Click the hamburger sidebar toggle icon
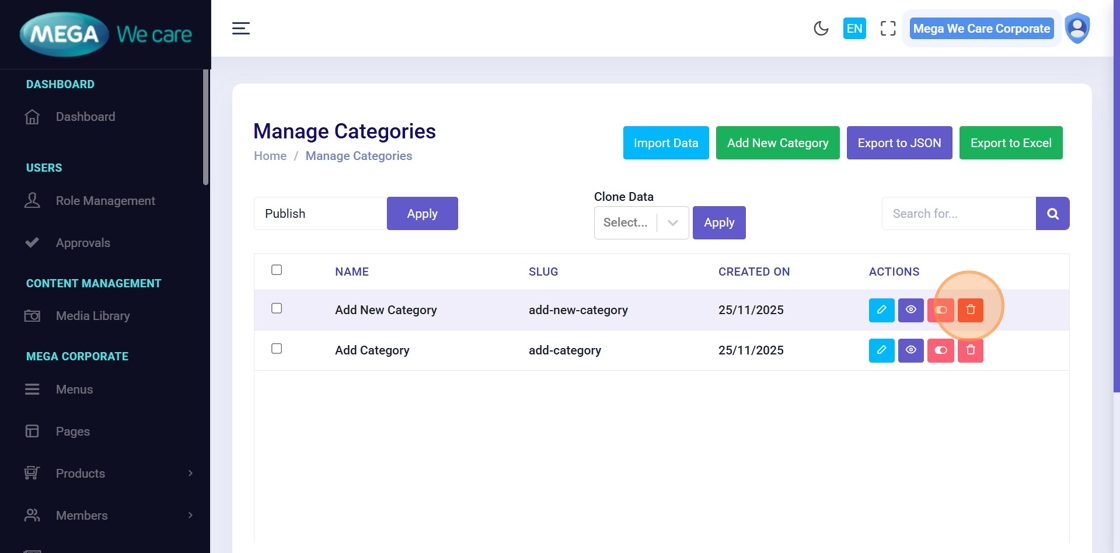The height and width of the screenshot is (553, 1120). point(241,28)
